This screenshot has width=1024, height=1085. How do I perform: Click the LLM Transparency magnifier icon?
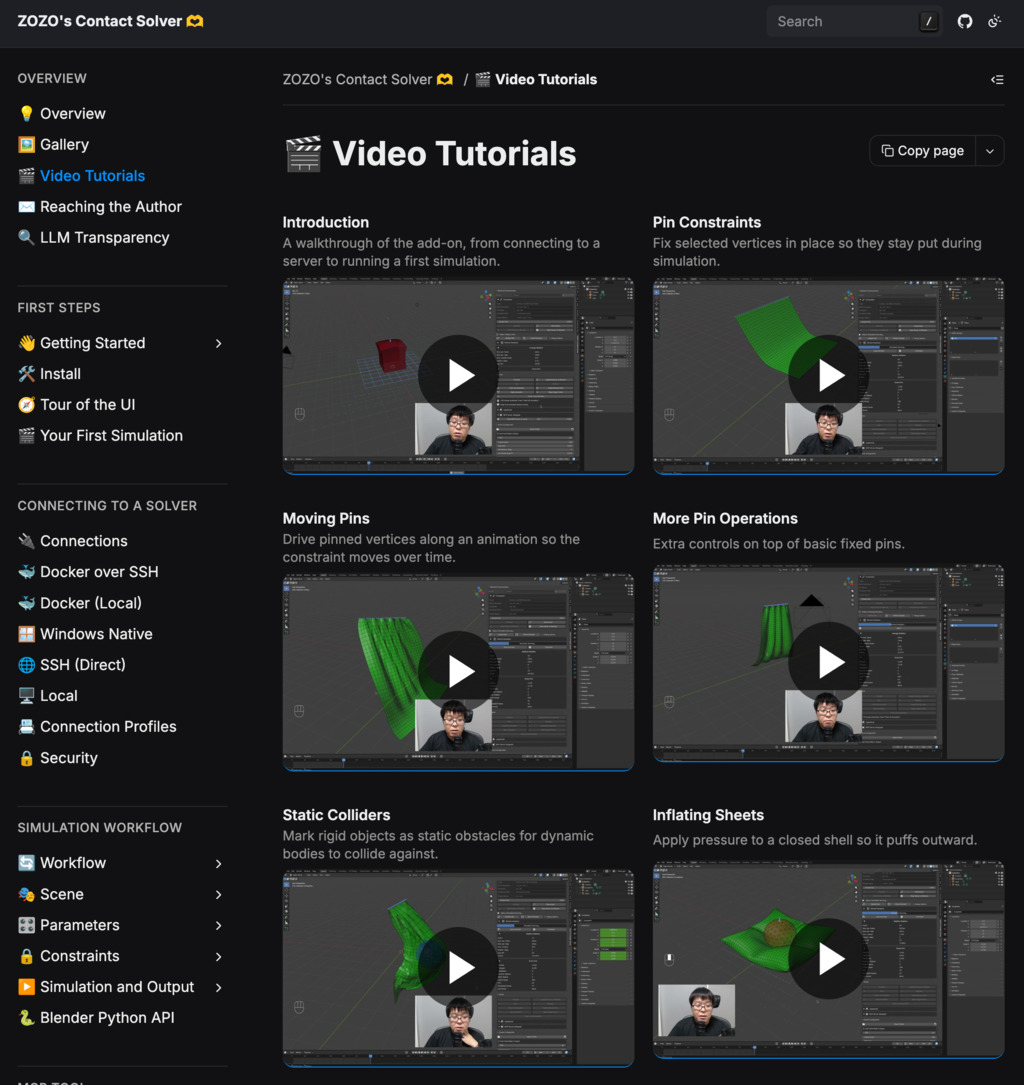point(26,237)
